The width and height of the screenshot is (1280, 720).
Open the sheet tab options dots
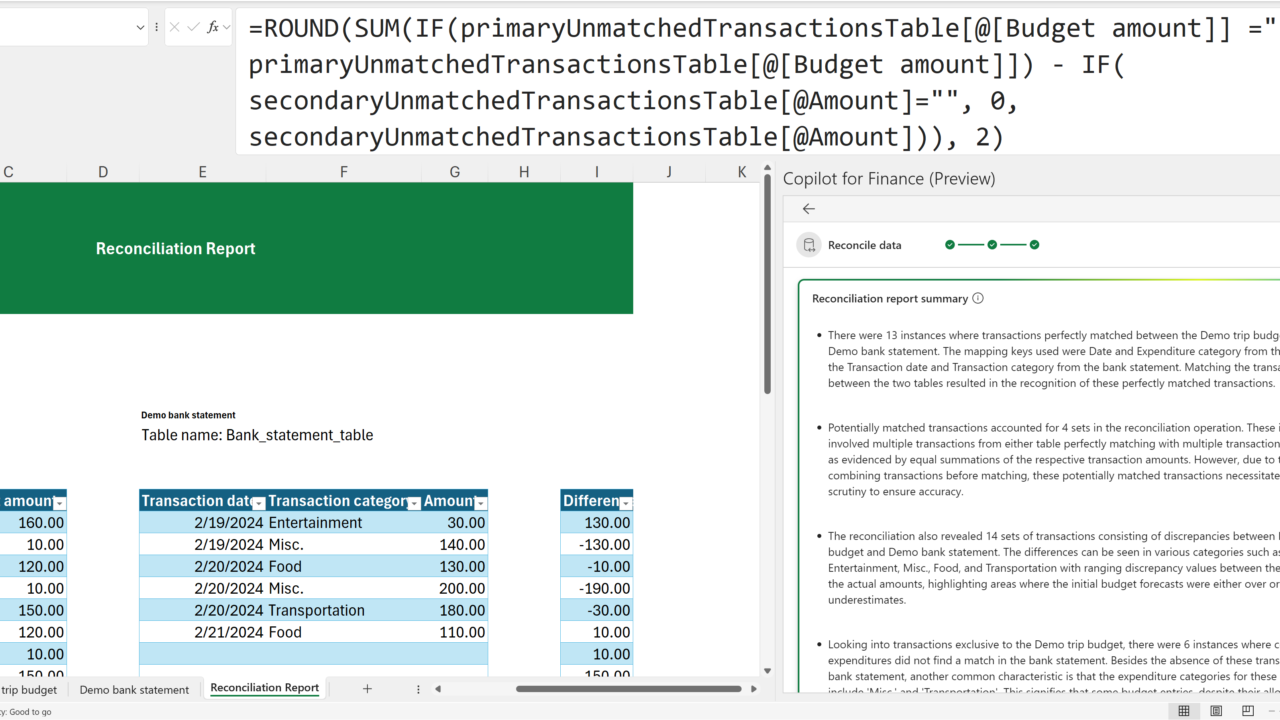418,689
